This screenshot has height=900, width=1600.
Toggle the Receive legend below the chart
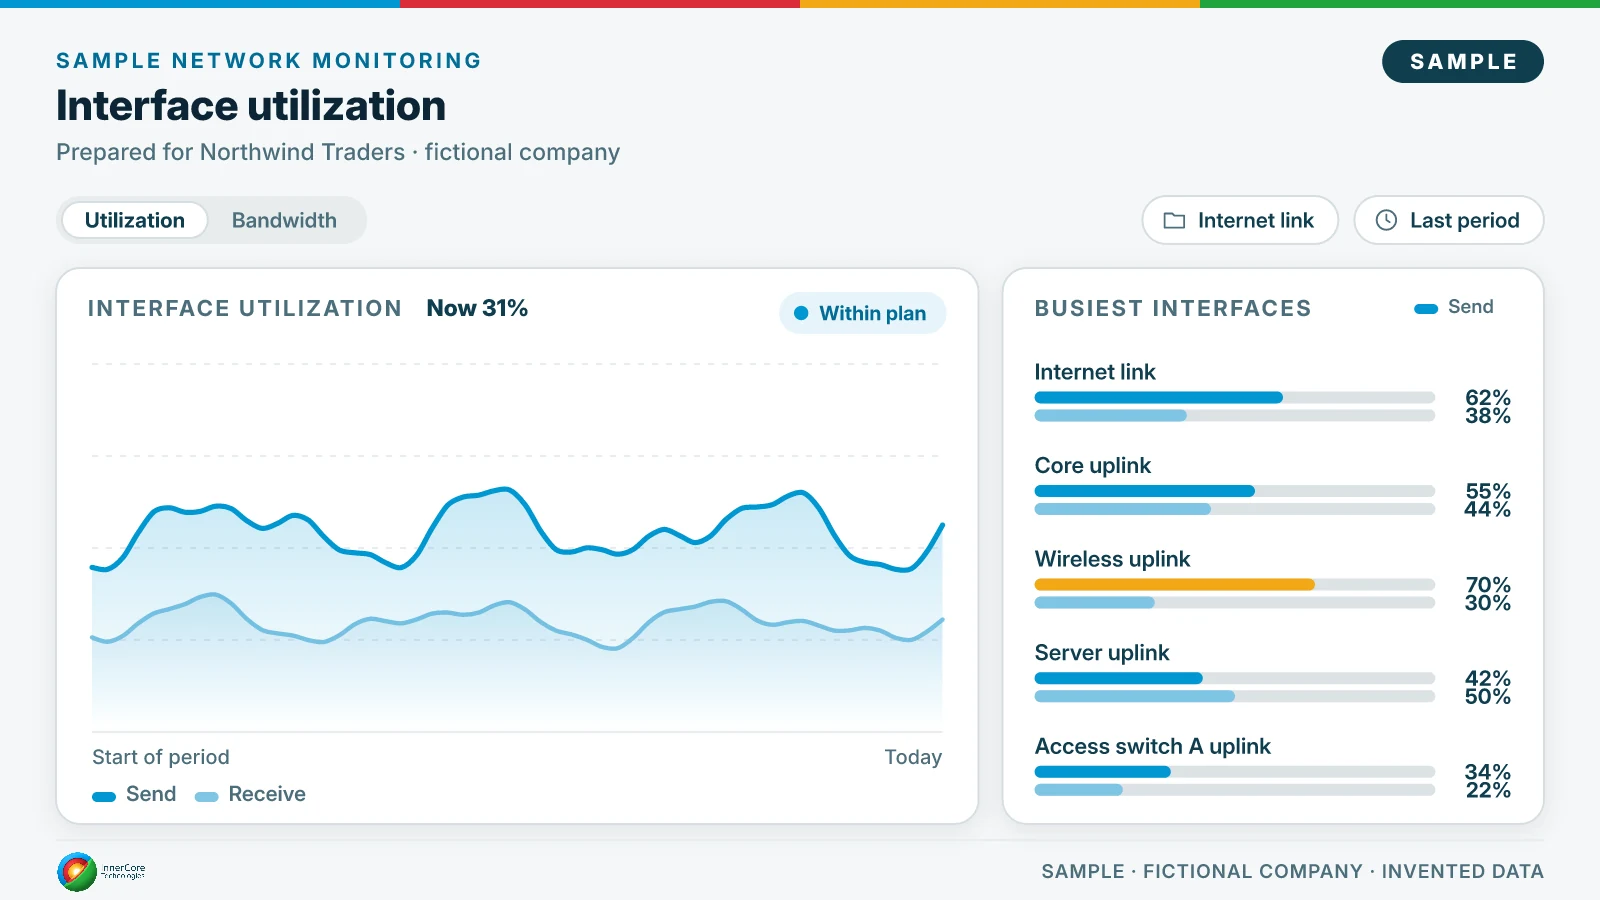(x=250, y=794)
